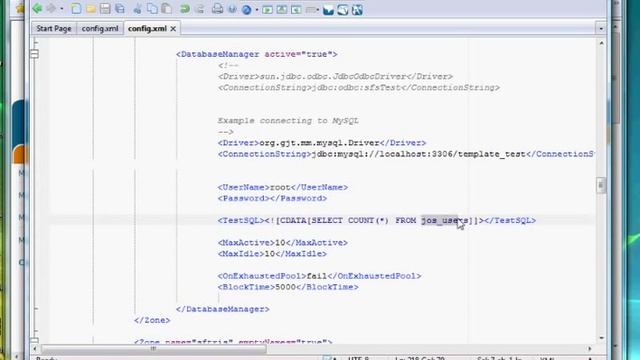Click the last blue toolbar icon

[x=357, y=10]
